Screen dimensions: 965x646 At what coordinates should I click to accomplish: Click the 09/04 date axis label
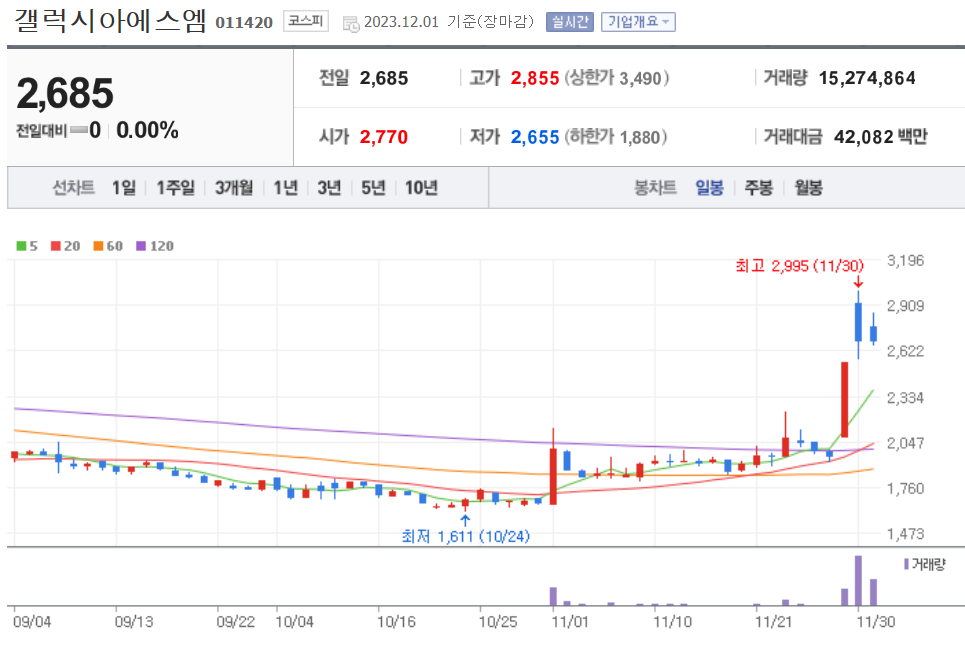tap(32, 621)
